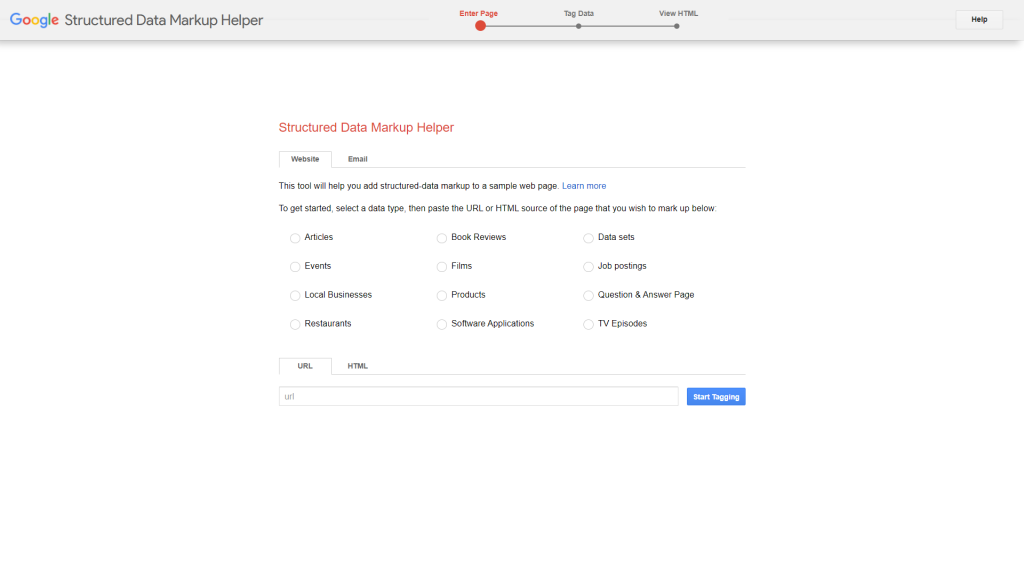Click the Start Tagging button
Image resolution: width=1024 pixels, height=576 pixels.
(x=716, y=396)
